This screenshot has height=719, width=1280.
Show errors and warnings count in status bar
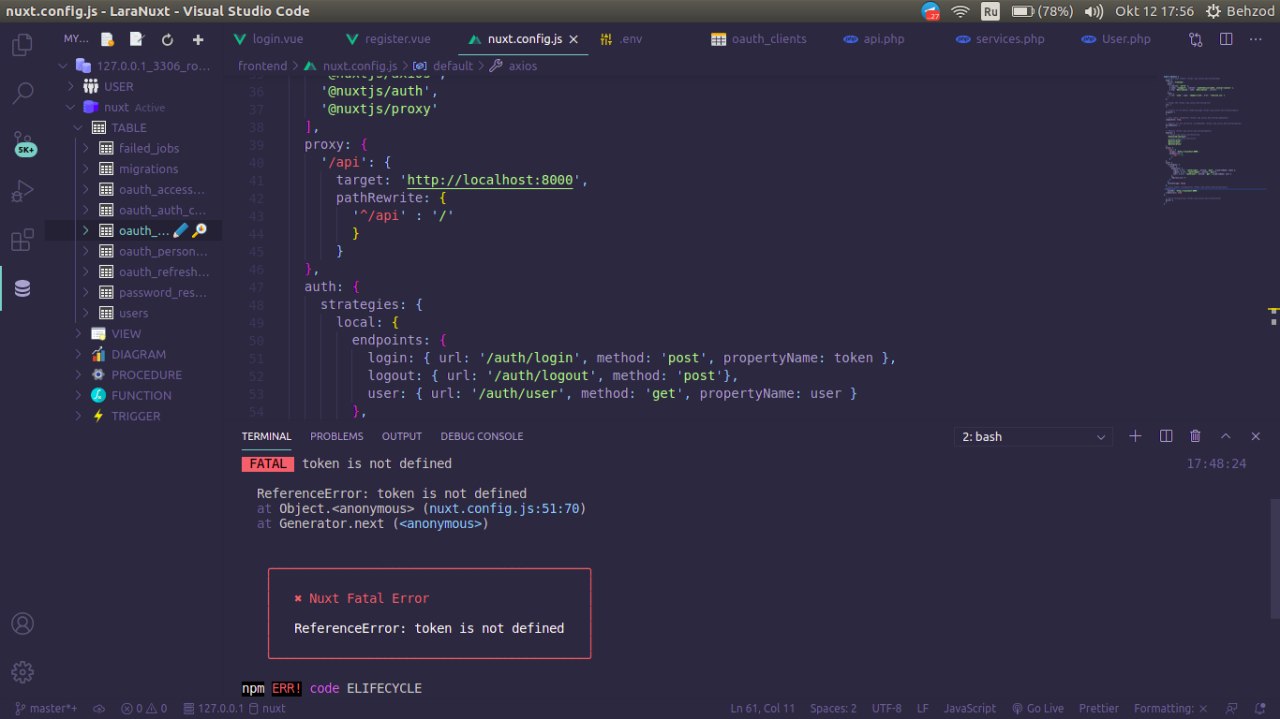pyautogui.click(x=144, y=708)
